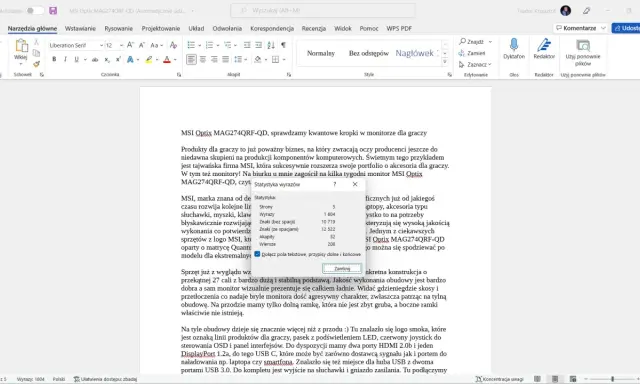Center align the text
Screen dimensions: 640x384
[203, 60]
